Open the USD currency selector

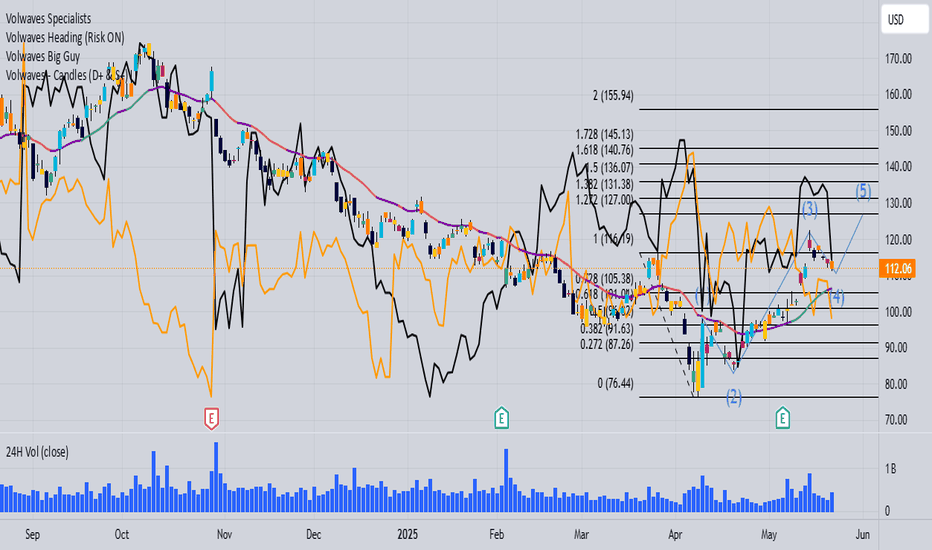pyautogui.click(x=904, y=20)
